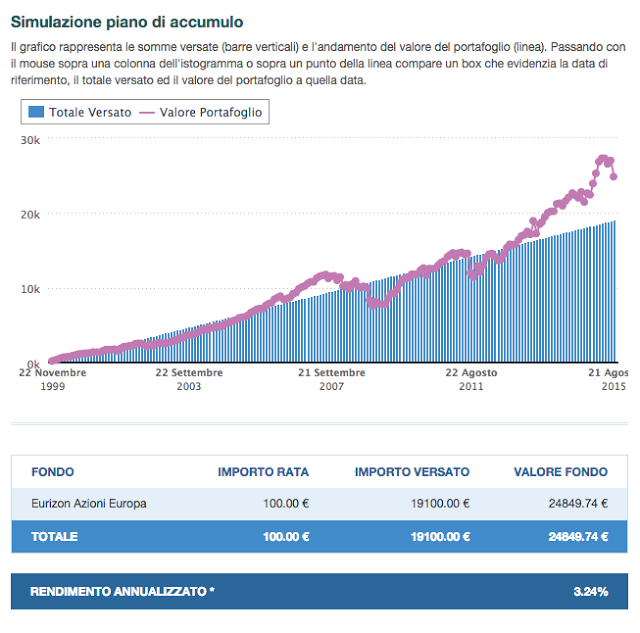
Task: Click the blue Totale Versato legend swatch
Action: (36, 113)
